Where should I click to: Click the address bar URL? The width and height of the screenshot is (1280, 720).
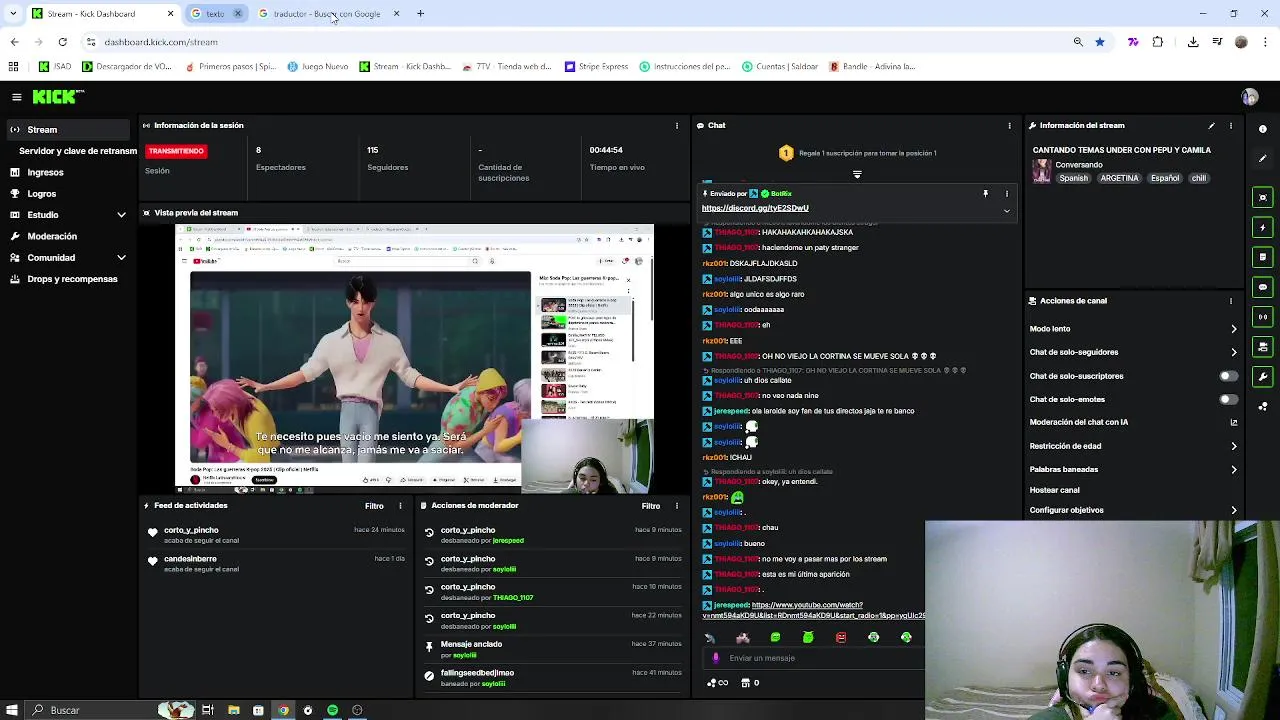pyautogui.click(x=161, y=42)
